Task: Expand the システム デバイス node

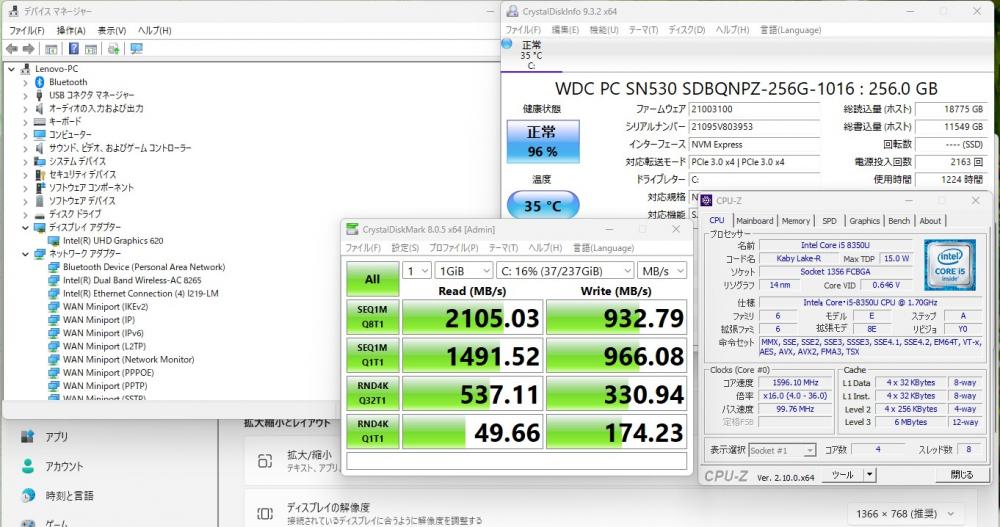Action: (26, 161)
